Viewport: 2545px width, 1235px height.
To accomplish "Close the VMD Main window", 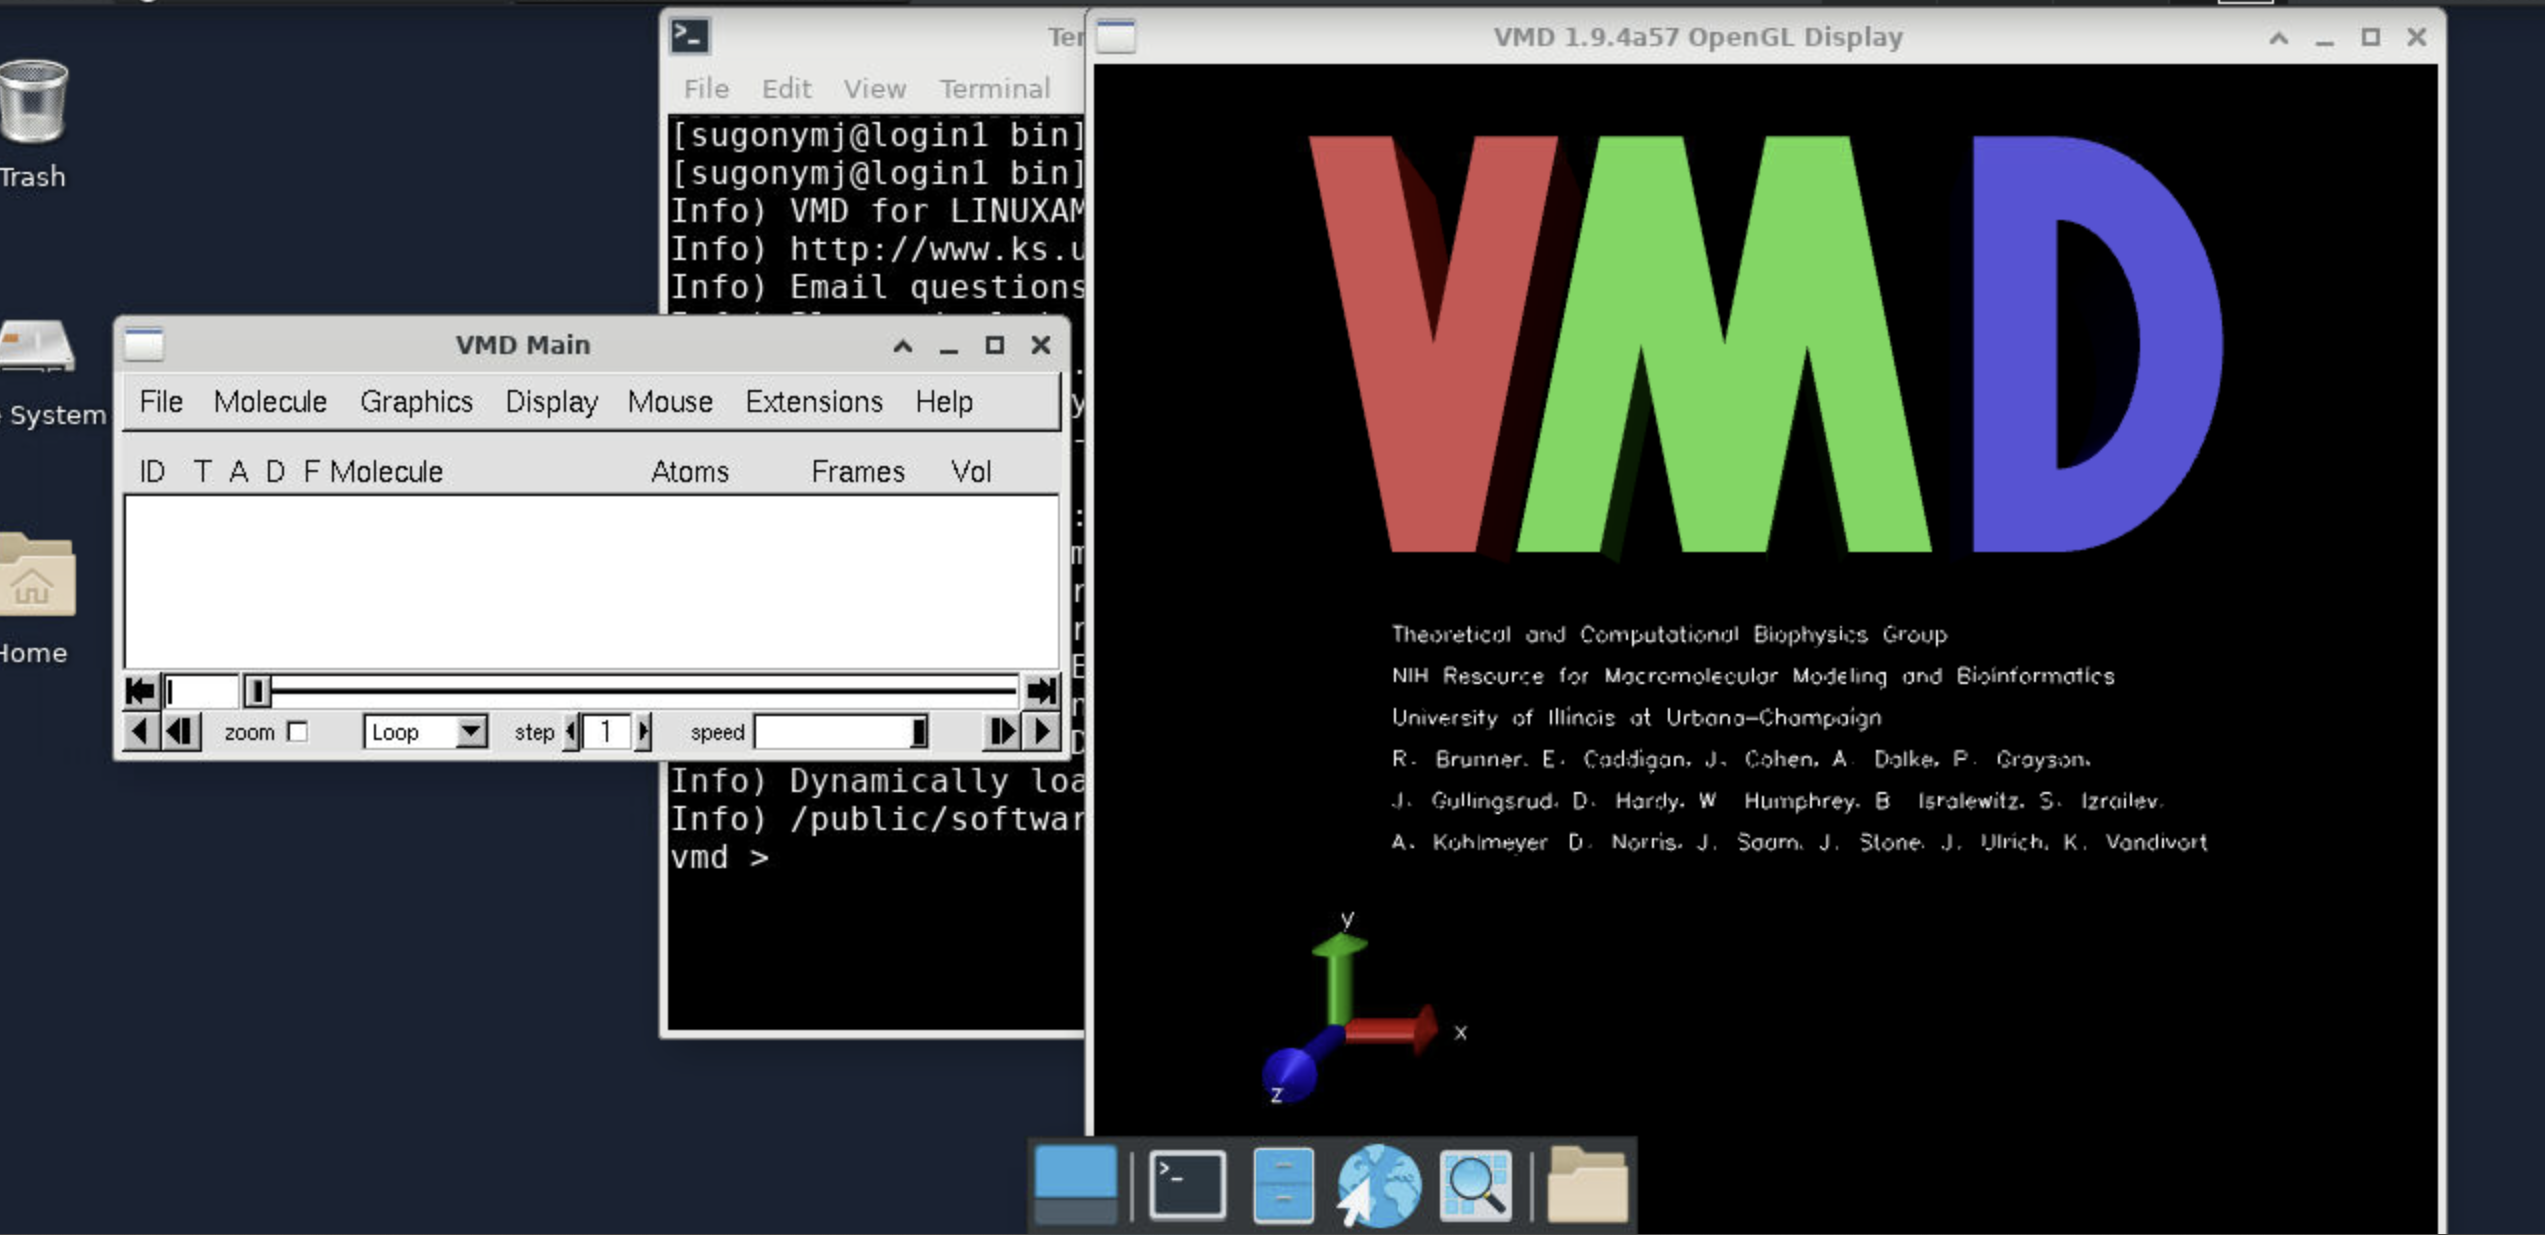I will pos(1040,345).
